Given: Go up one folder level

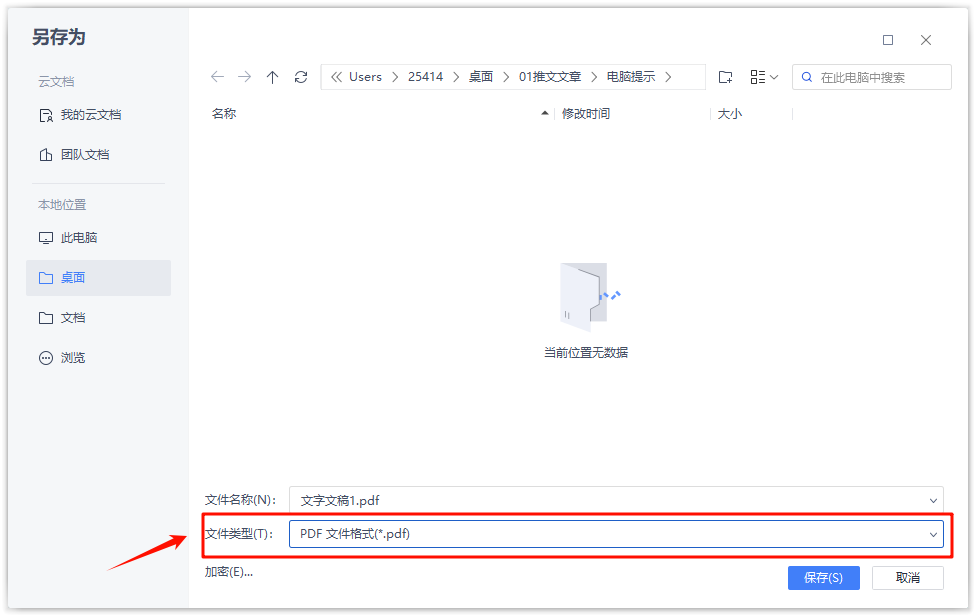Looking at the screenshot, I should tap(272, 77).
